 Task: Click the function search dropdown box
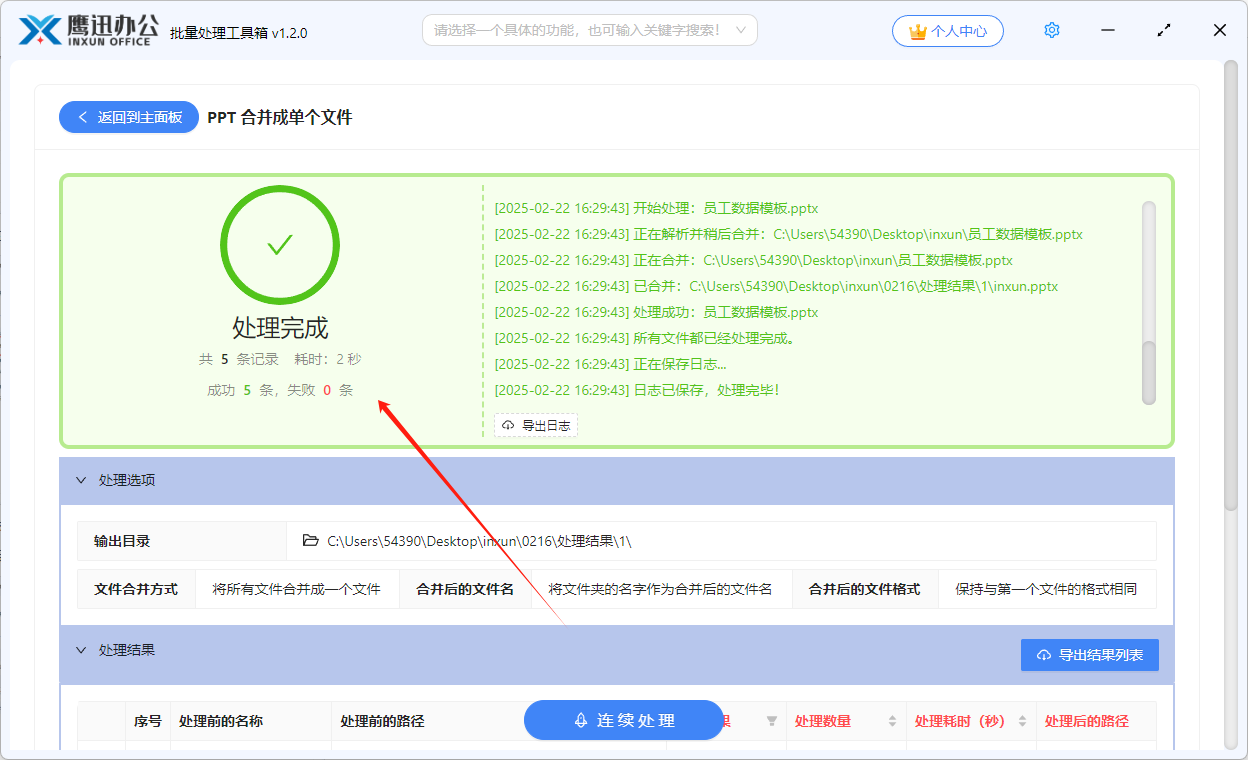[589, 30]
